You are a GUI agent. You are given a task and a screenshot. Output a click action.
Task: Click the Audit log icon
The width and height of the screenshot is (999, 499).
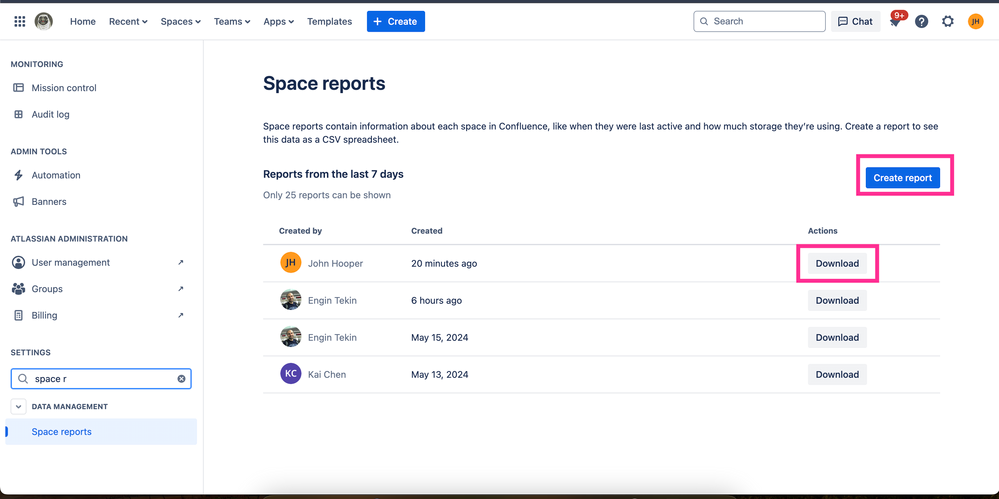18,115
